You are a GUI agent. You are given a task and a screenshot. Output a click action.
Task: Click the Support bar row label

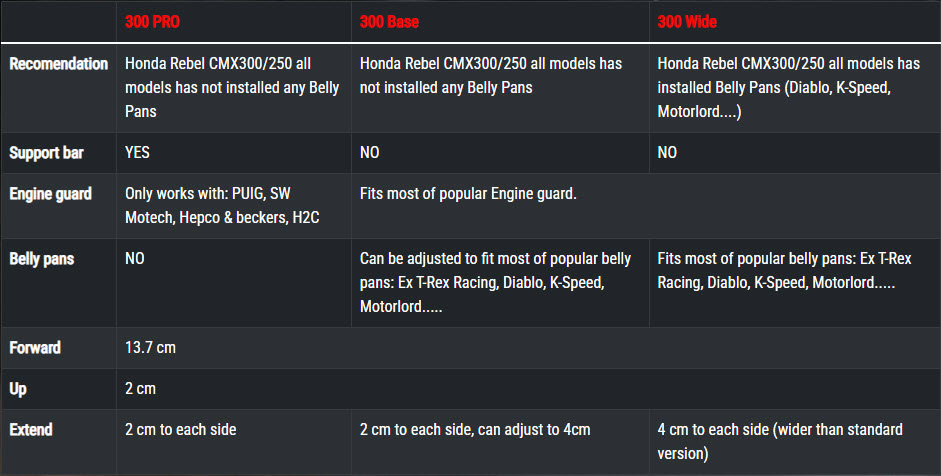point(46,153)
